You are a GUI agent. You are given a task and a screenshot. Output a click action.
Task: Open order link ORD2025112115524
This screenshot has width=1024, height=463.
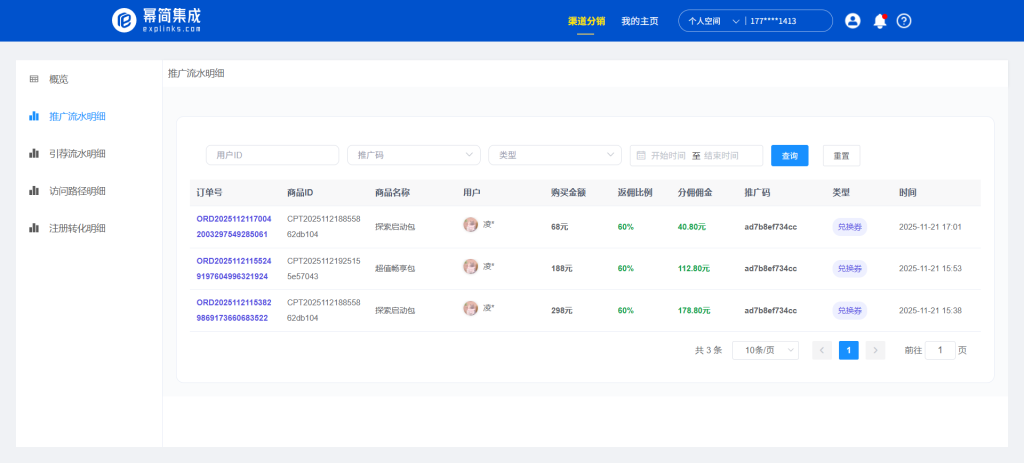point(233,261)
